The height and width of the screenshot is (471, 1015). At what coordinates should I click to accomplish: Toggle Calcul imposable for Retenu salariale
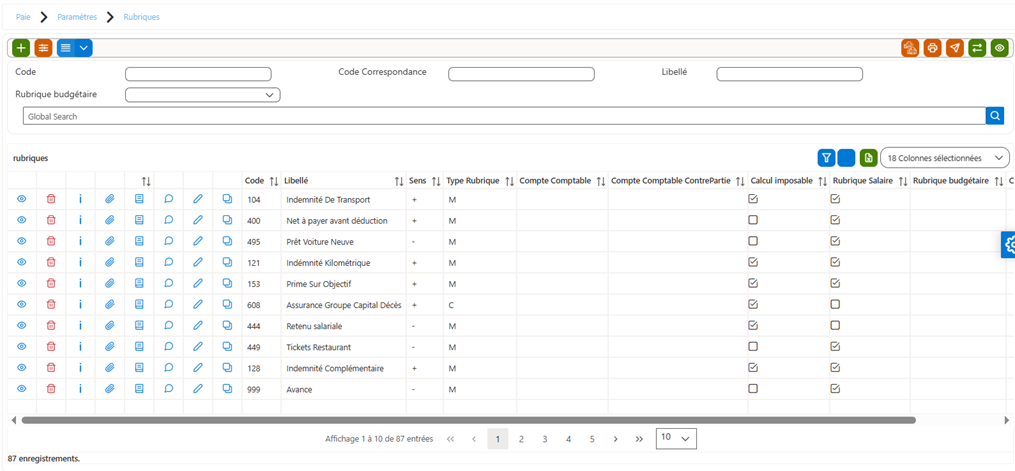753,325
